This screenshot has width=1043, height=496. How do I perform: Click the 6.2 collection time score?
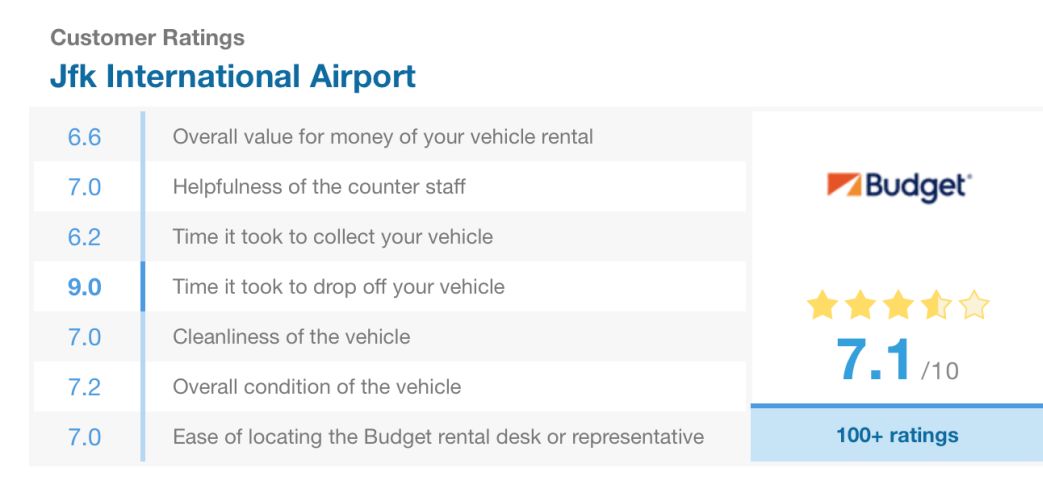point(84,237)
